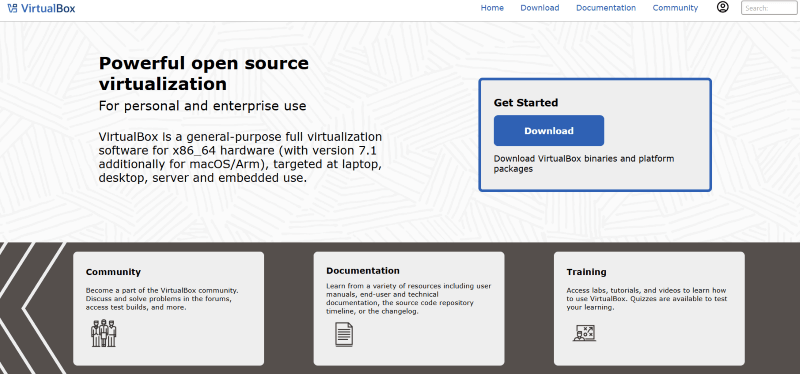Open the Download menu item in header
Viewport: 800px width, 374px height.
540,8
